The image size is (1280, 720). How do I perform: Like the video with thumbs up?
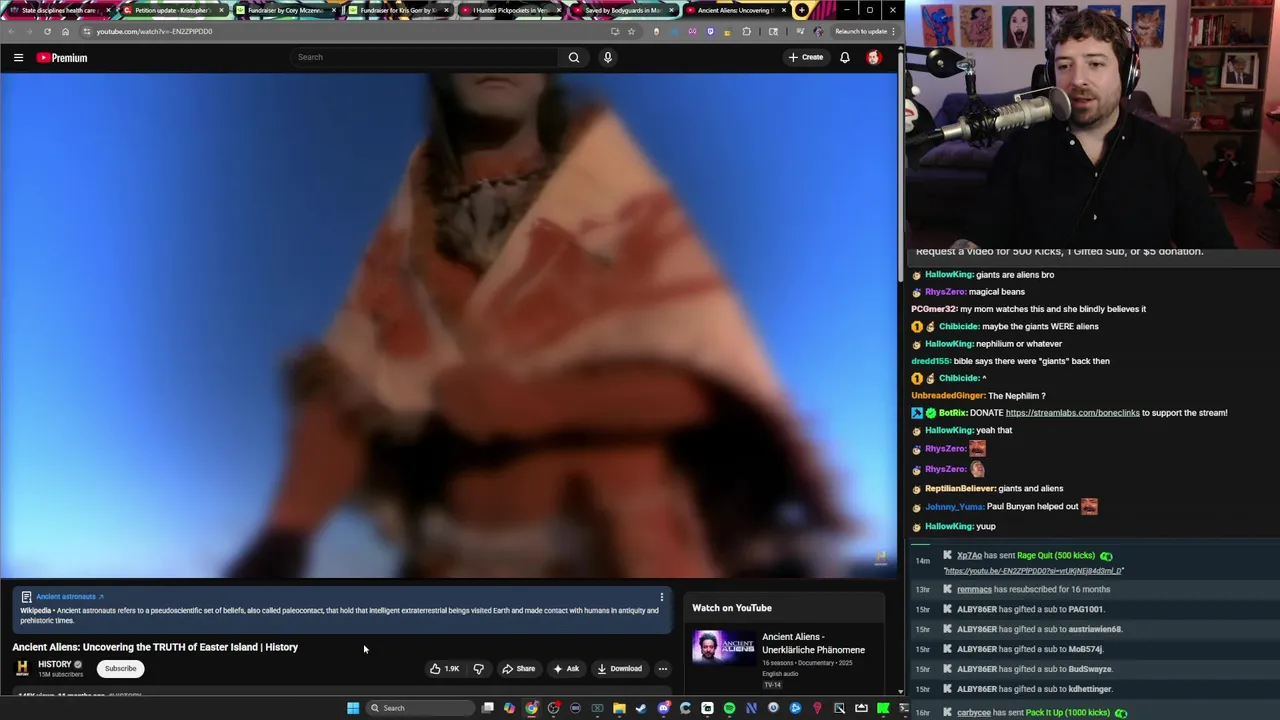click(x=444, y=669)
